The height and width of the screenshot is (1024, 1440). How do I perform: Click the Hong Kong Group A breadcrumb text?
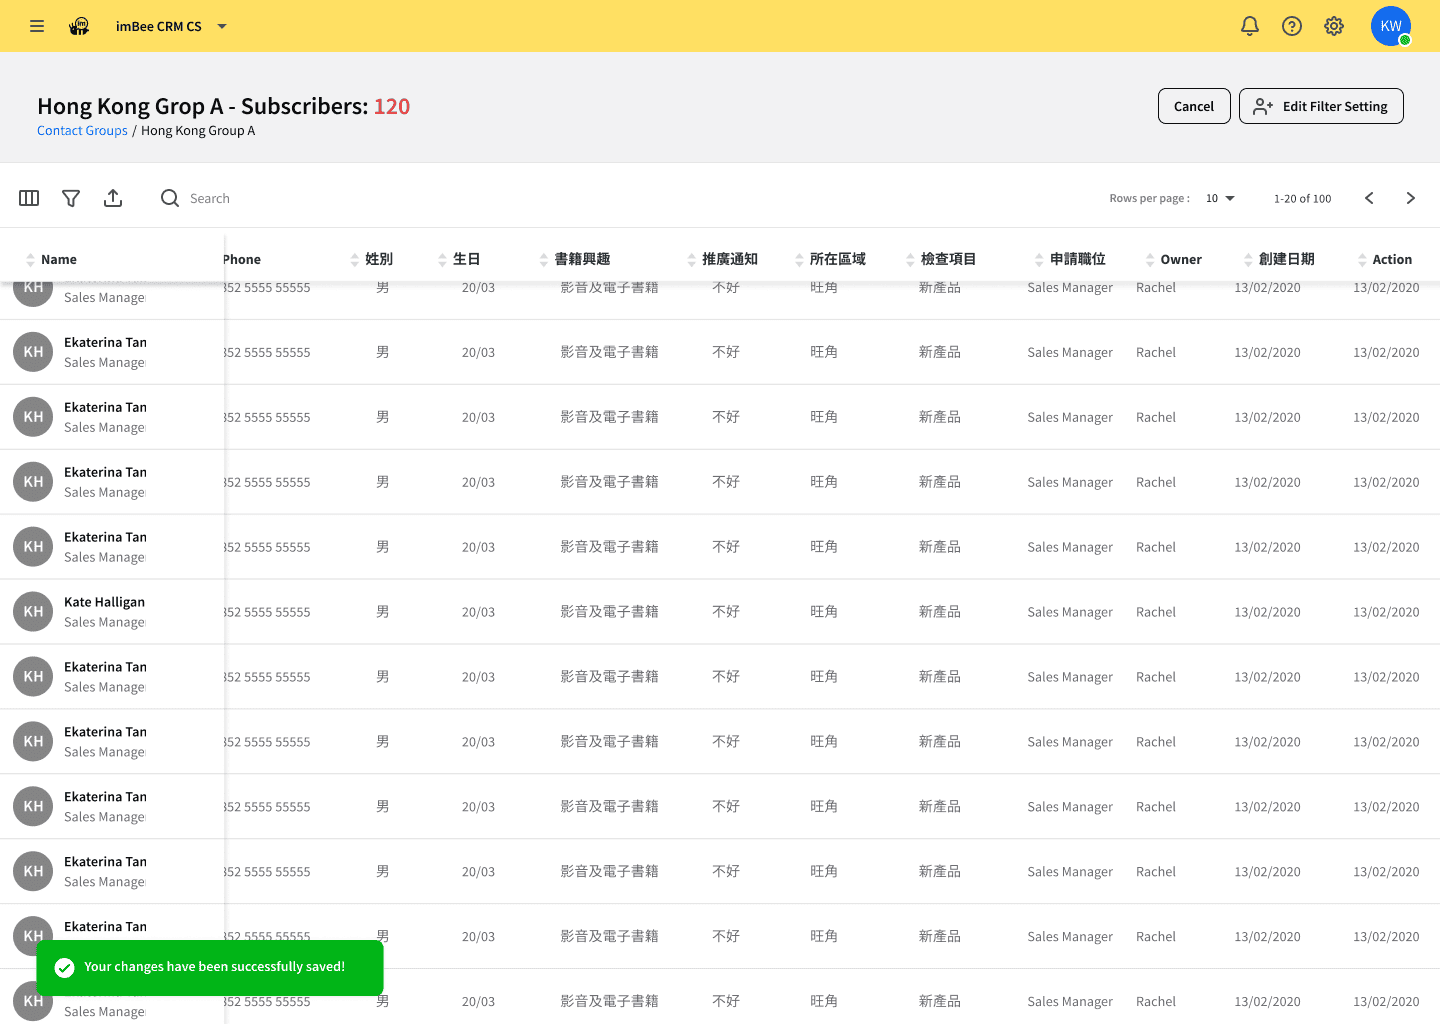click(198, 130)
